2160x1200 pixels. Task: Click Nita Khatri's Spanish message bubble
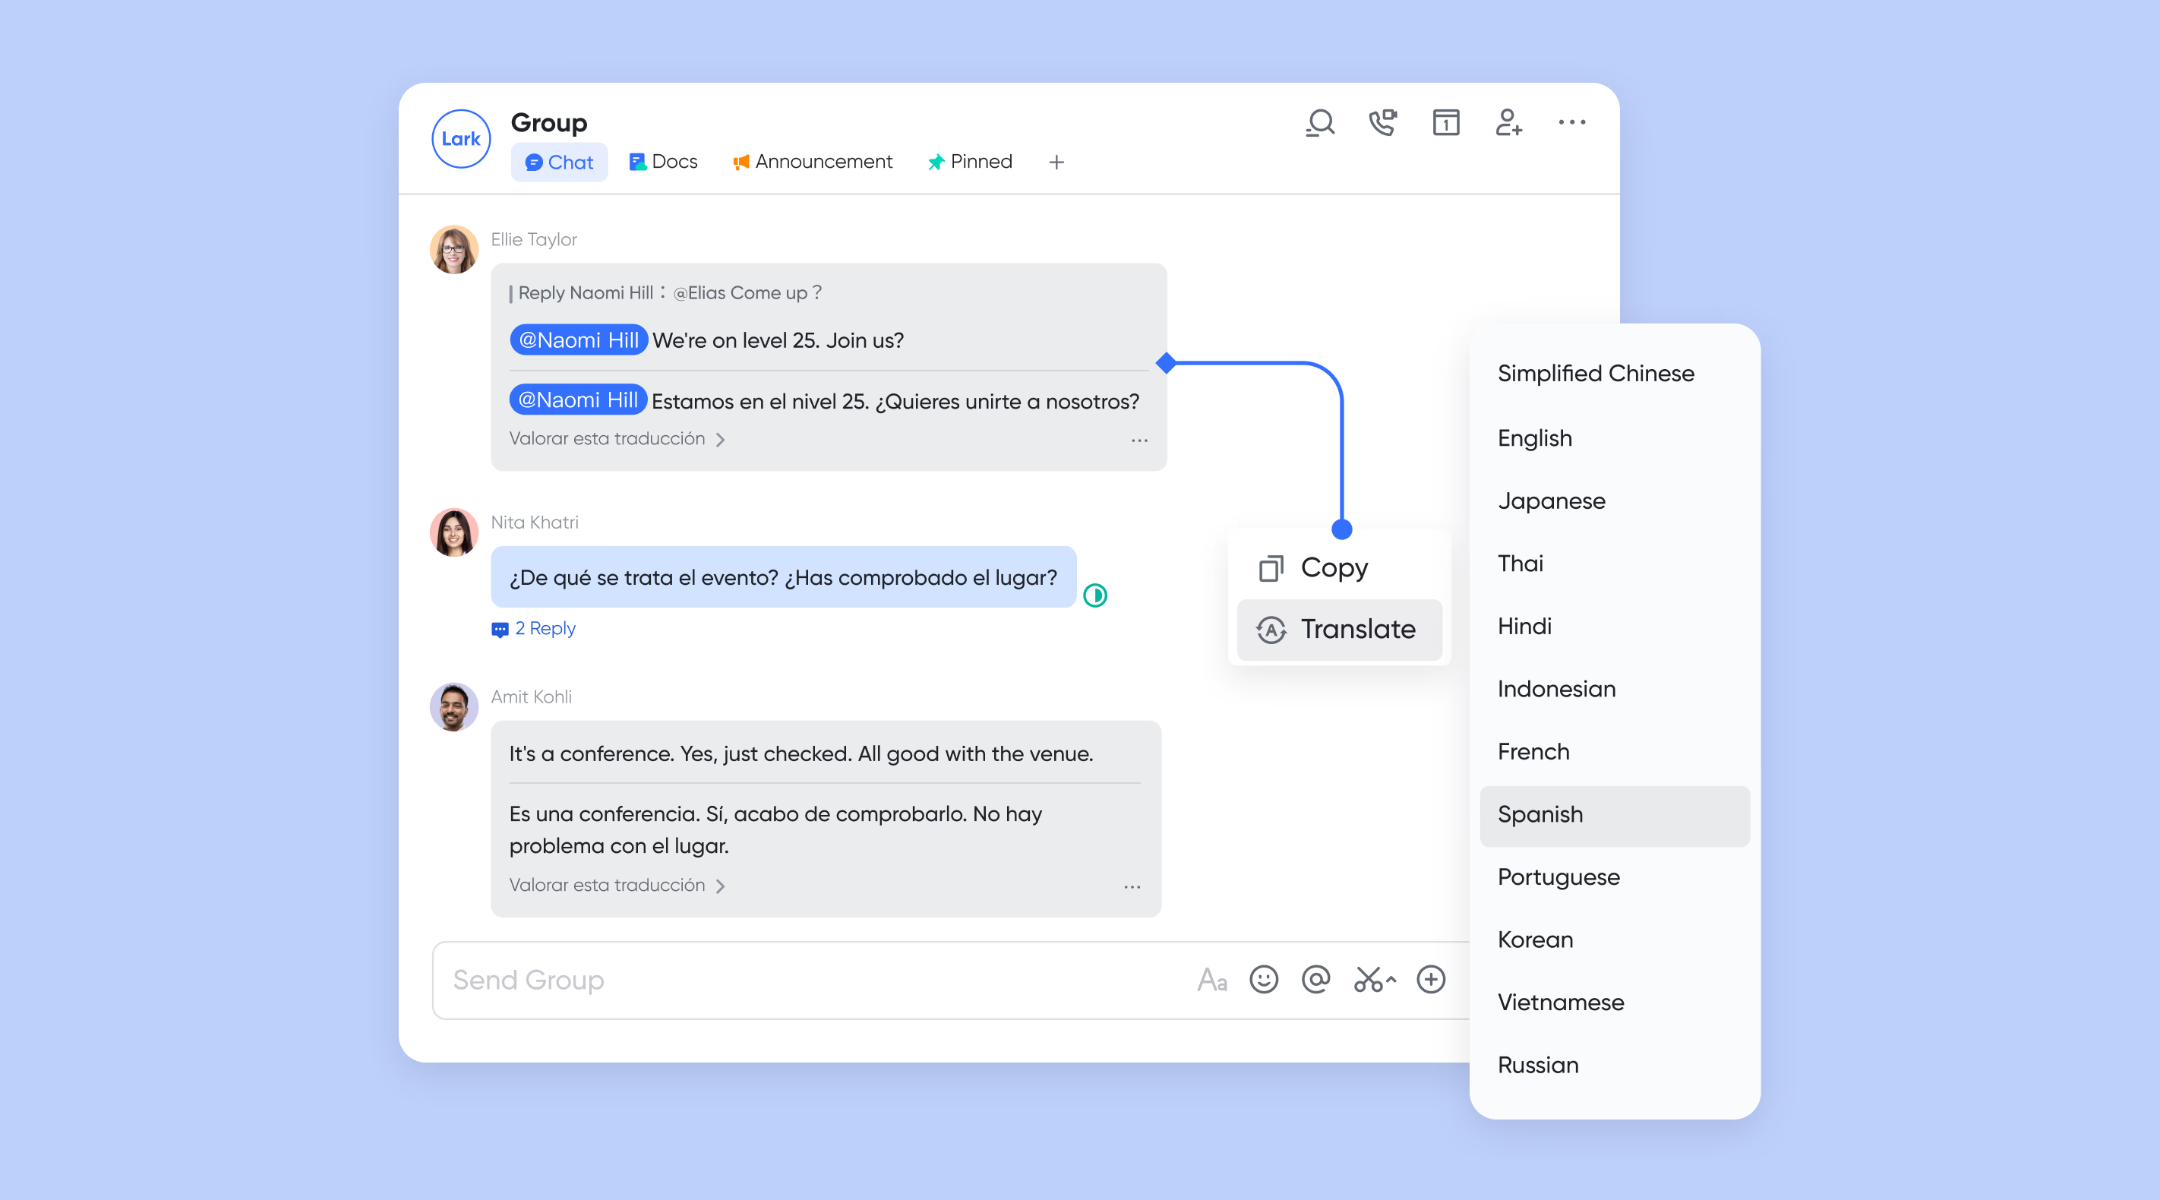pos(783,577)
